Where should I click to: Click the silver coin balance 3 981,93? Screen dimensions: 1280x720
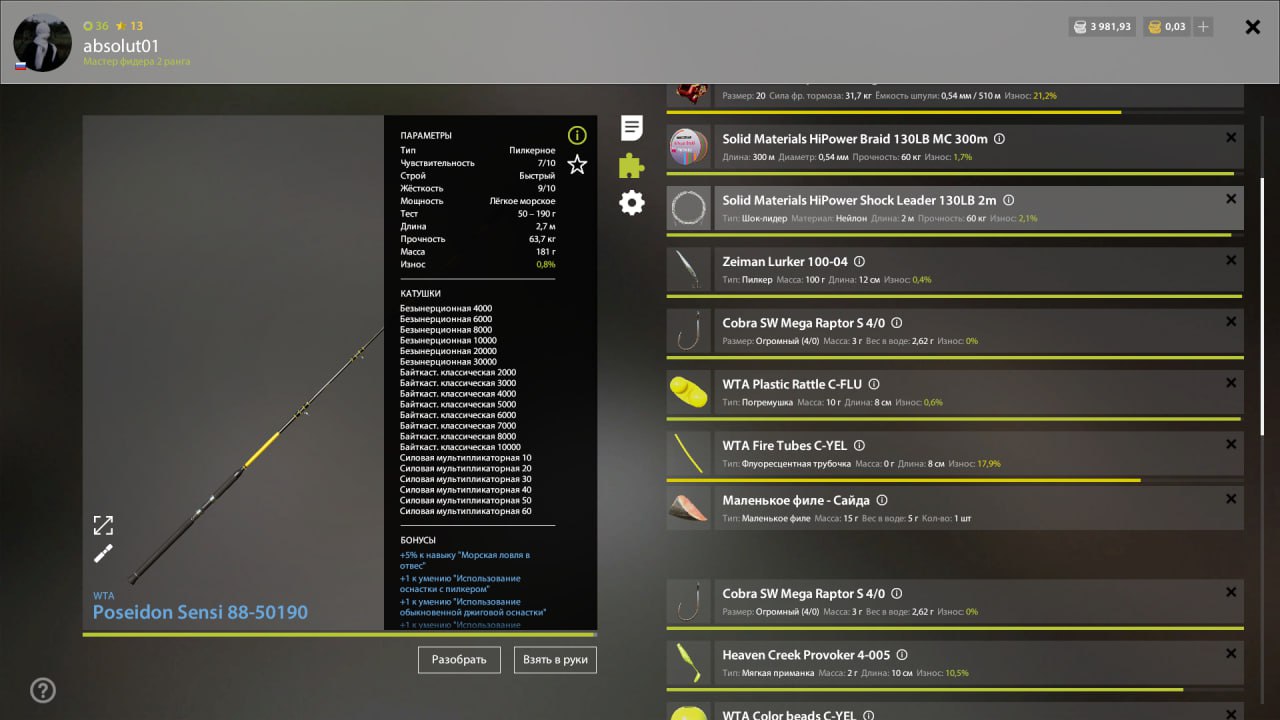tap(1102, 27)
